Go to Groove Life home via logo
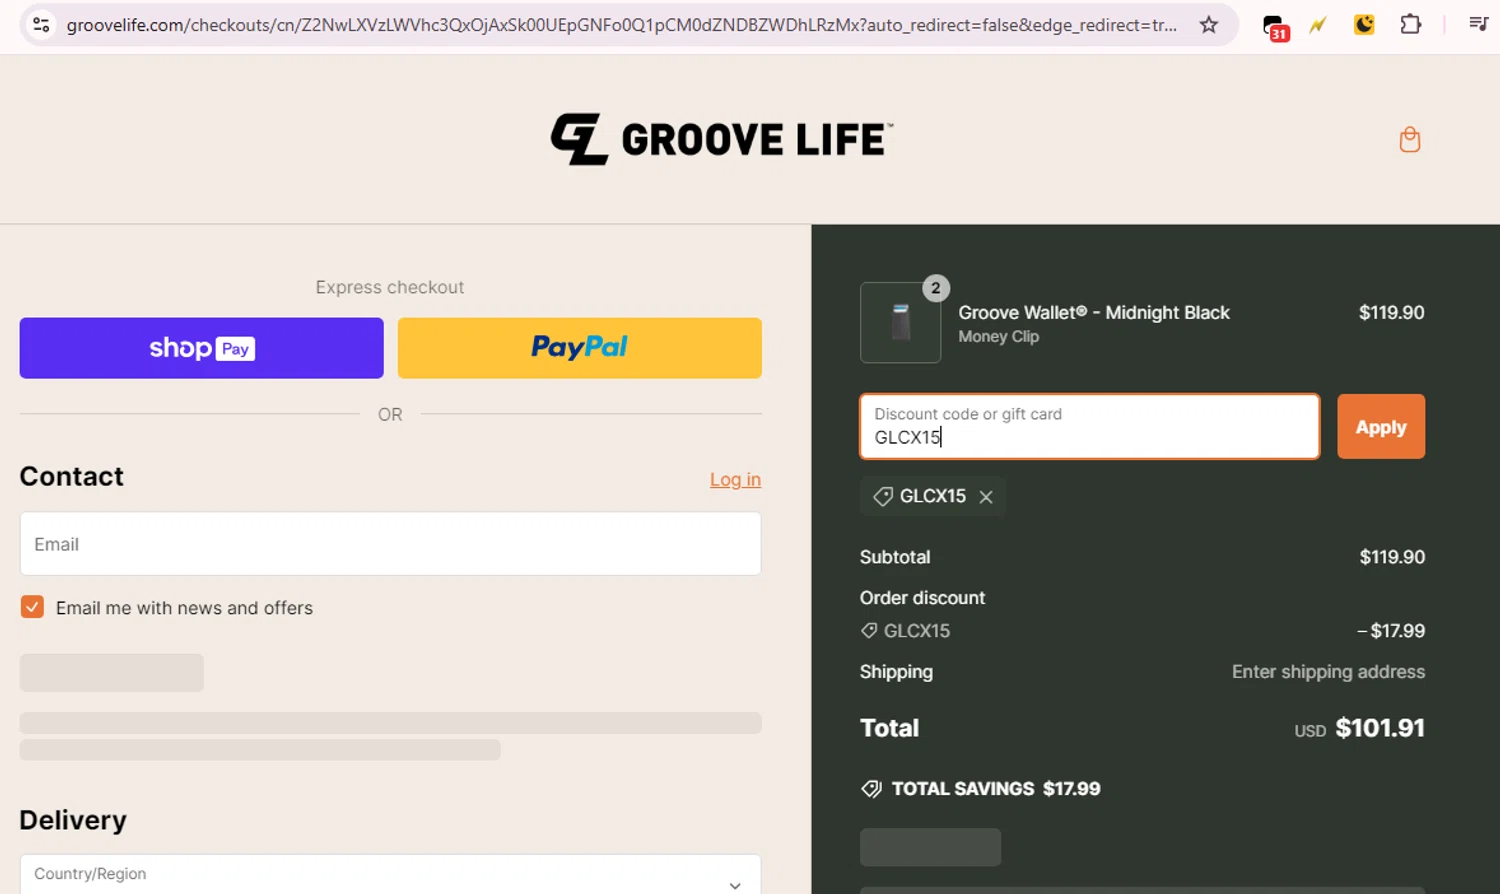Viewport: 1500px width, 894px height. click(721, 139)
